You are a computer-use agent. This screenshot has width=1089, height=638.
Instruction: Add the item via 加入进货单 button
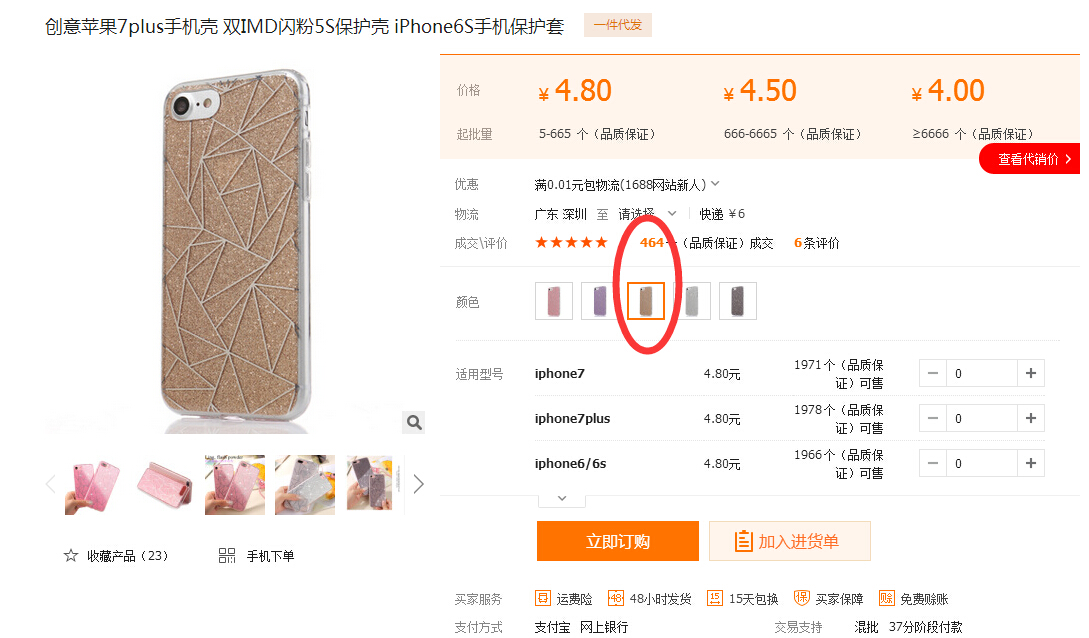coord(790,541)
